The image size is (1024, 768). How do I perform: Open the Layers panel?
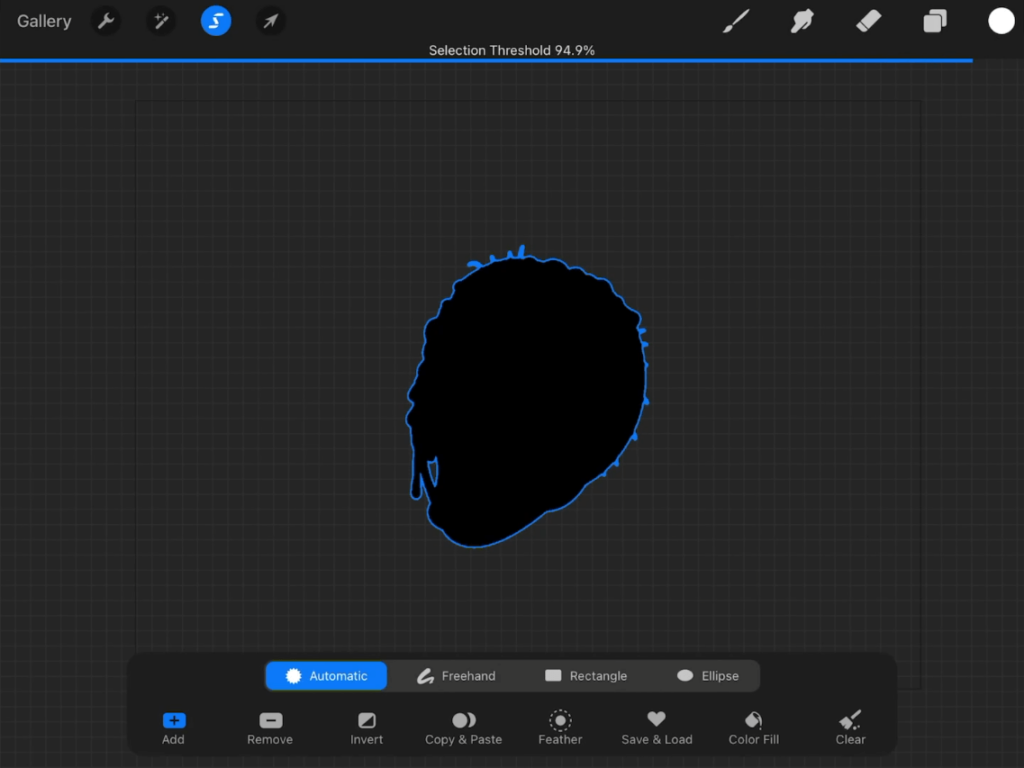point(934,20)
